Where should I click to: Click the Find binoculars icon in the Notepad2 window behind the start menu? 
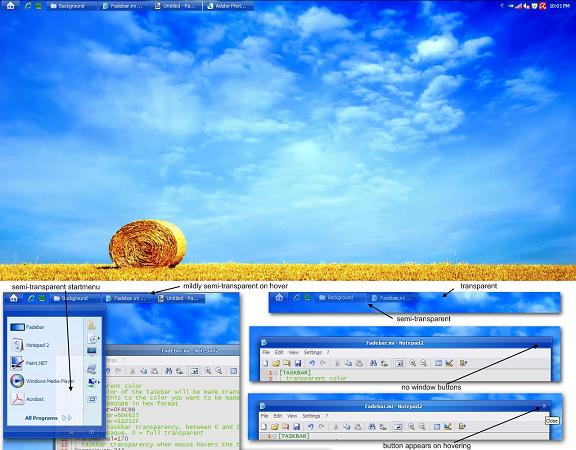pyautogui.click(x=169, y=371)
